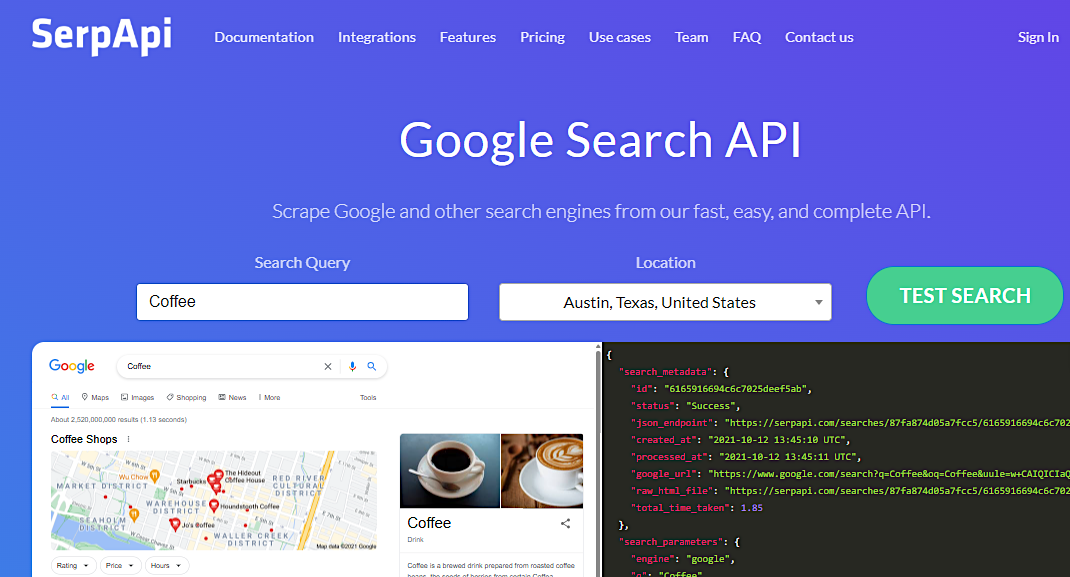Click the status value Success in JSON

coord(710,406)
